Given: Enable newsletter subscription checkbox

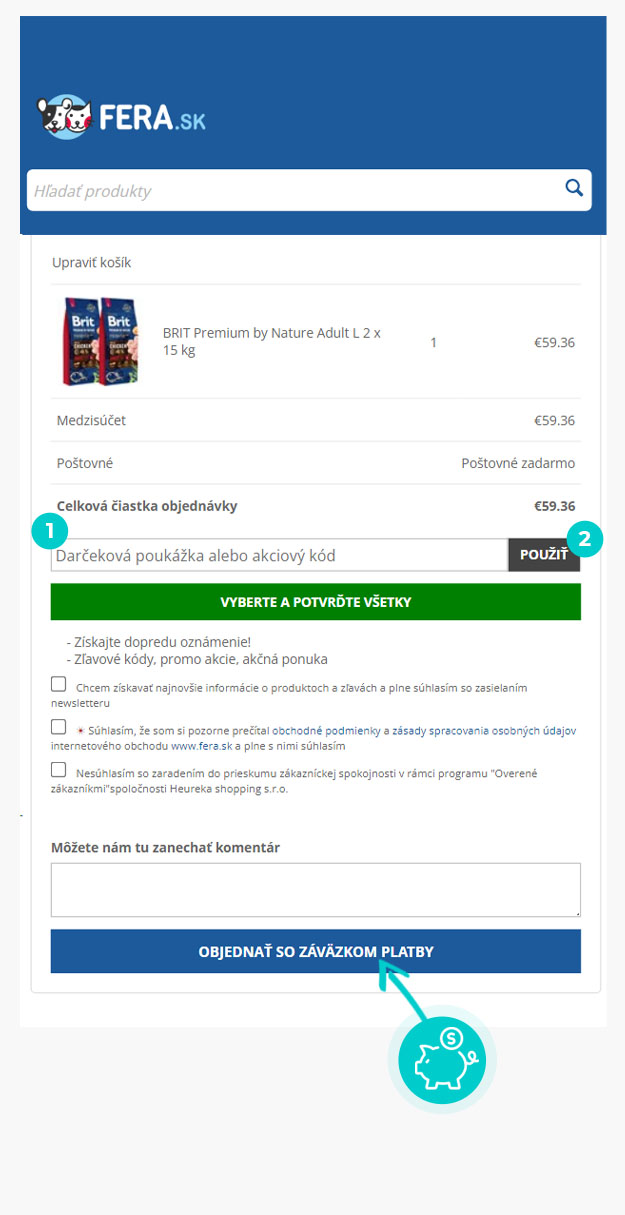Looking at the screenshot, I should (59, 685).
